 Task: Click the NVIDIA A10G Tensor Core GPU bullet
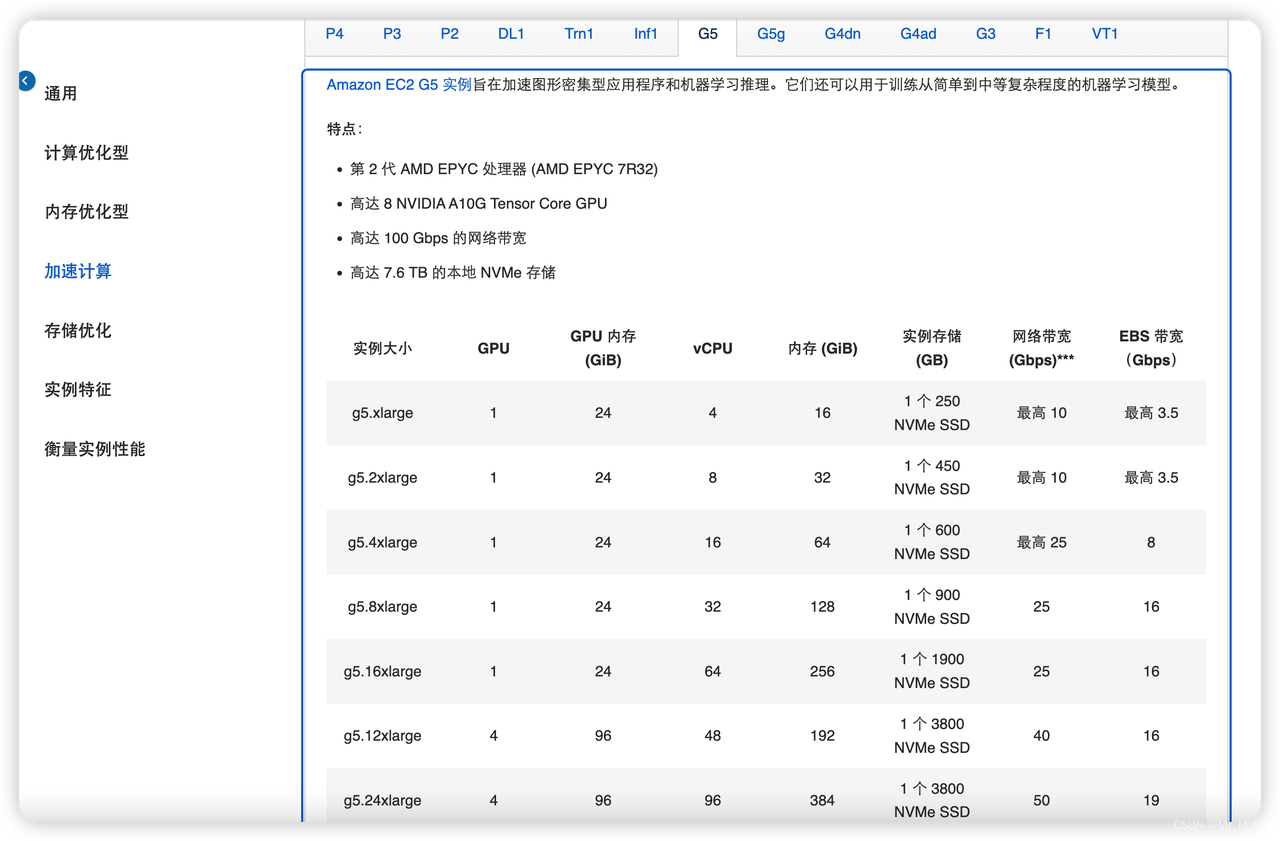click(x=479, y=203)
